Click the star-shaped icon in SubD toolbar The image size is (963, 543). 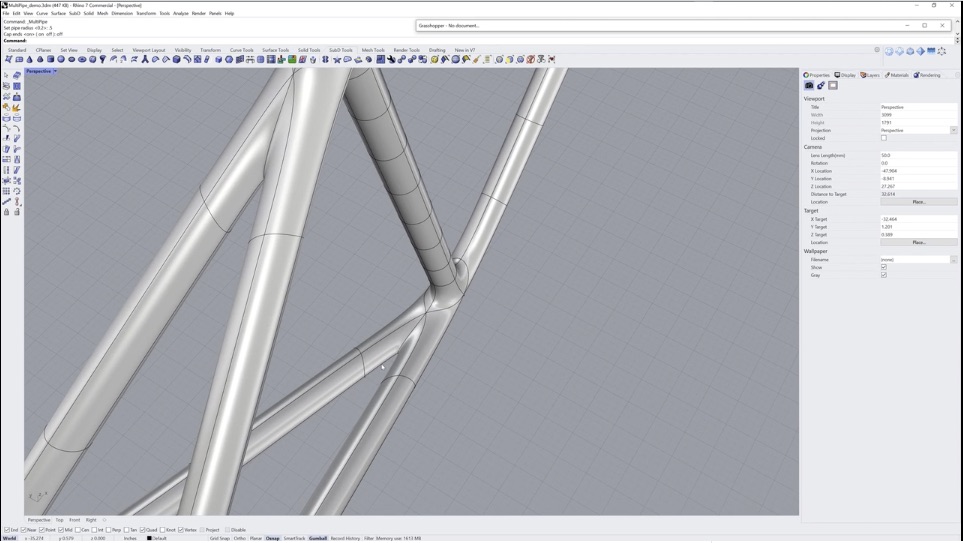(337, 60)
